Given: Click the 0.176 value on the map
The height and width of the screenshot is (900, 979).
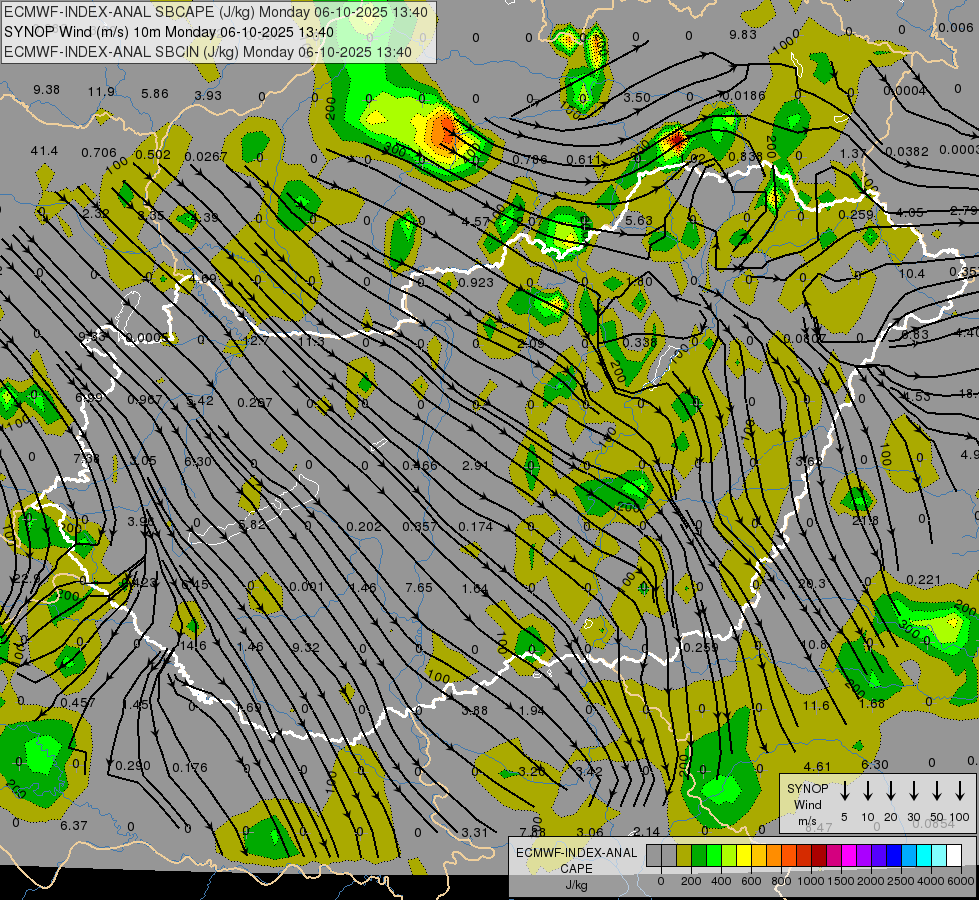Looking at the screenshot, I should tap(190, 767).
